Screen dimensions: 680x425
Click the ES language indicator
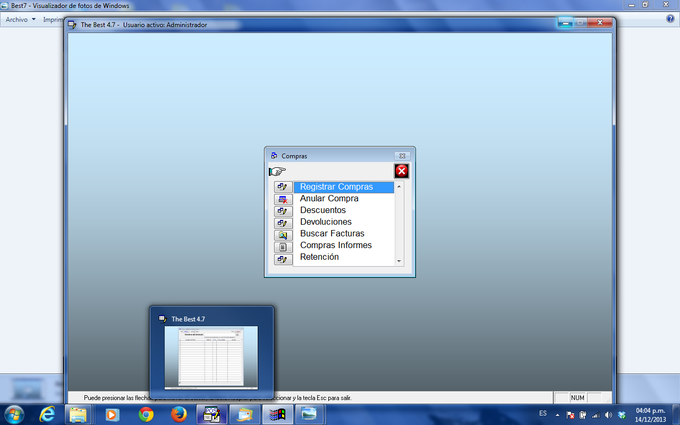[543, 413]
